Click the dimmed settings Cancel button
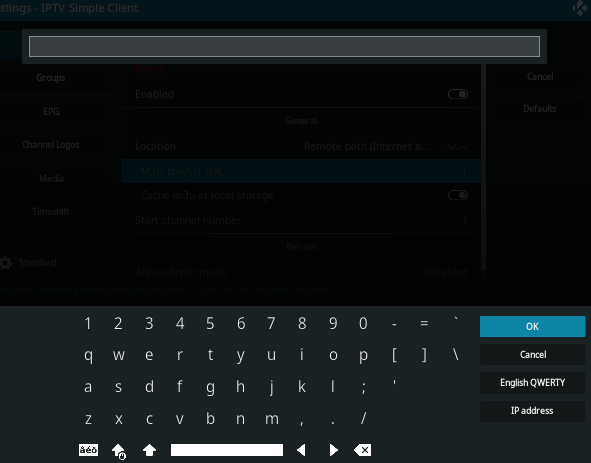Viewport: 591px width, 463px height. click(x=540, y=77)
